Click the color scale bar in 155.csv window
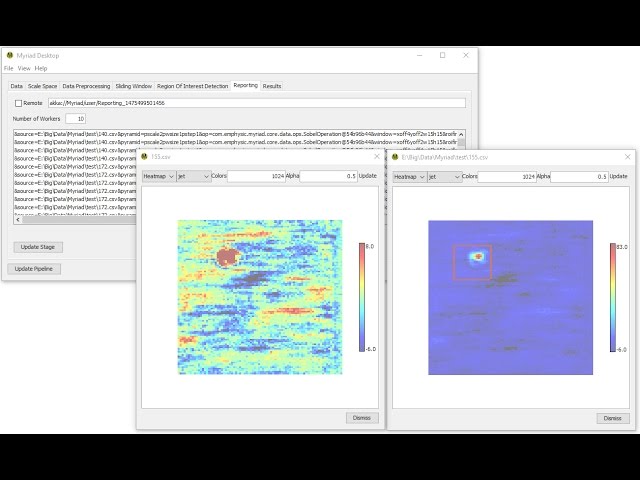This screenshot has width=640, height=480. tap(362, 297)
